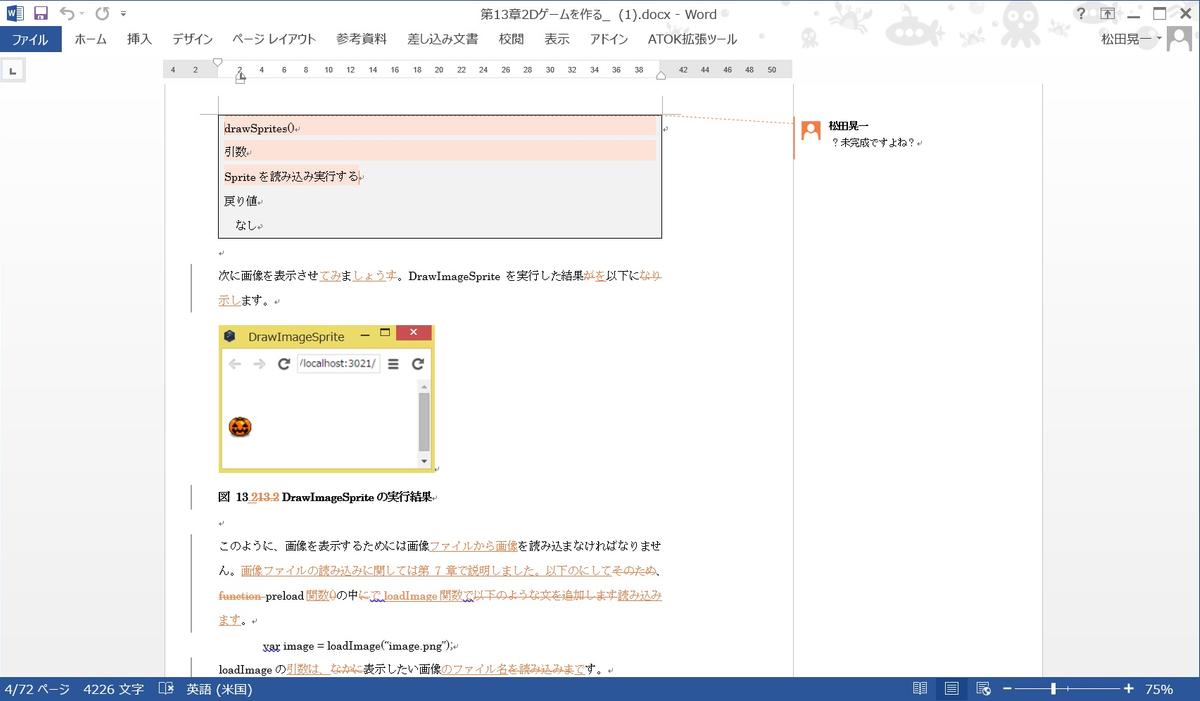Click the 75% zoom level button

pyautogui.click(x=1159, y=689)
